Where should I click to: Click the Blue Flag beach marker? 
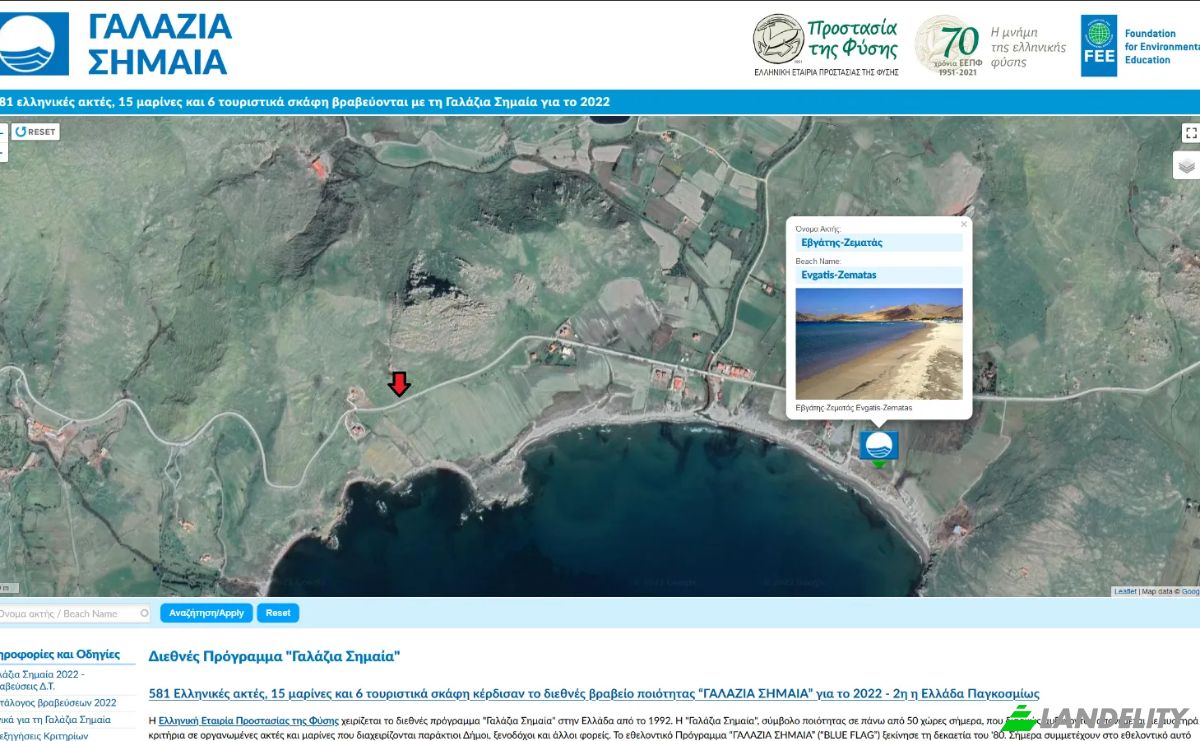[x=879, y=445]
